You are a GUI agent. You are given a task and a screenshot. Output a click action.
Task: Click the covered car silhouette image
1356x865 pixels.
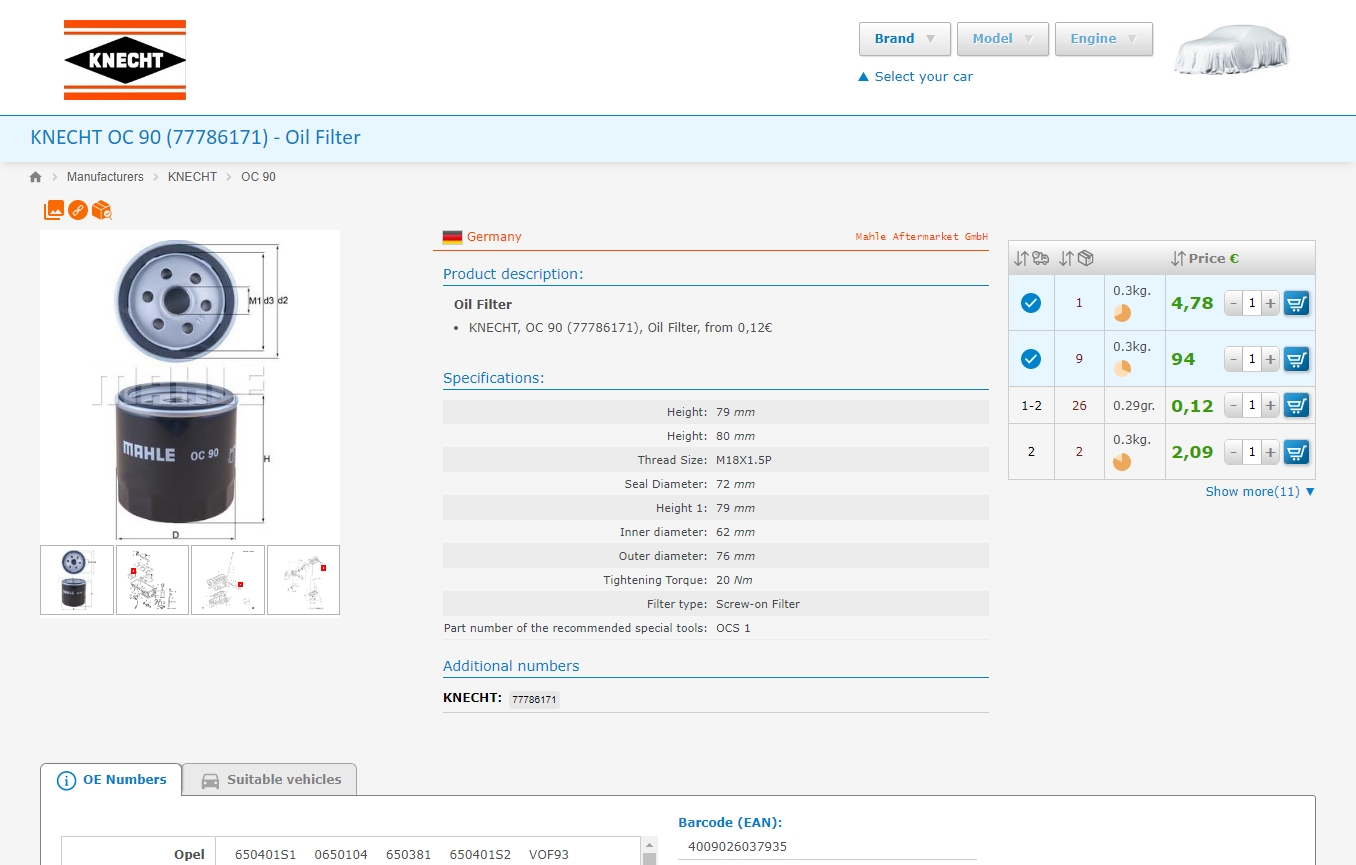[x=1231, y=49]
